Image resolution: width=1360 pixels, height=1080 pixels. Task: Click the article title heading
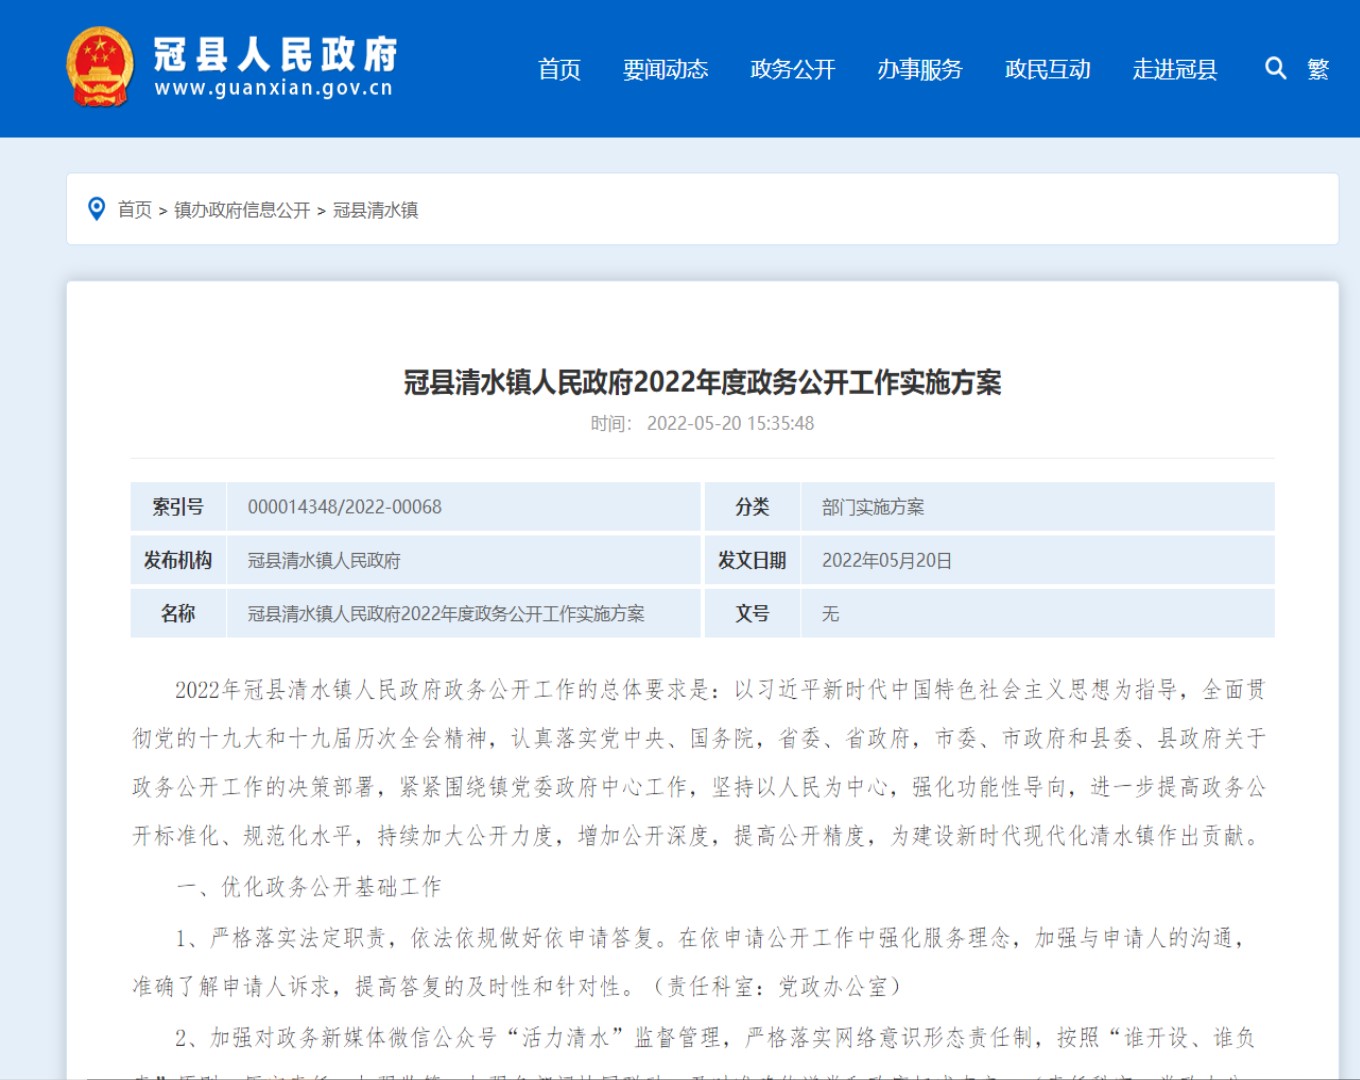click(702, 382)
